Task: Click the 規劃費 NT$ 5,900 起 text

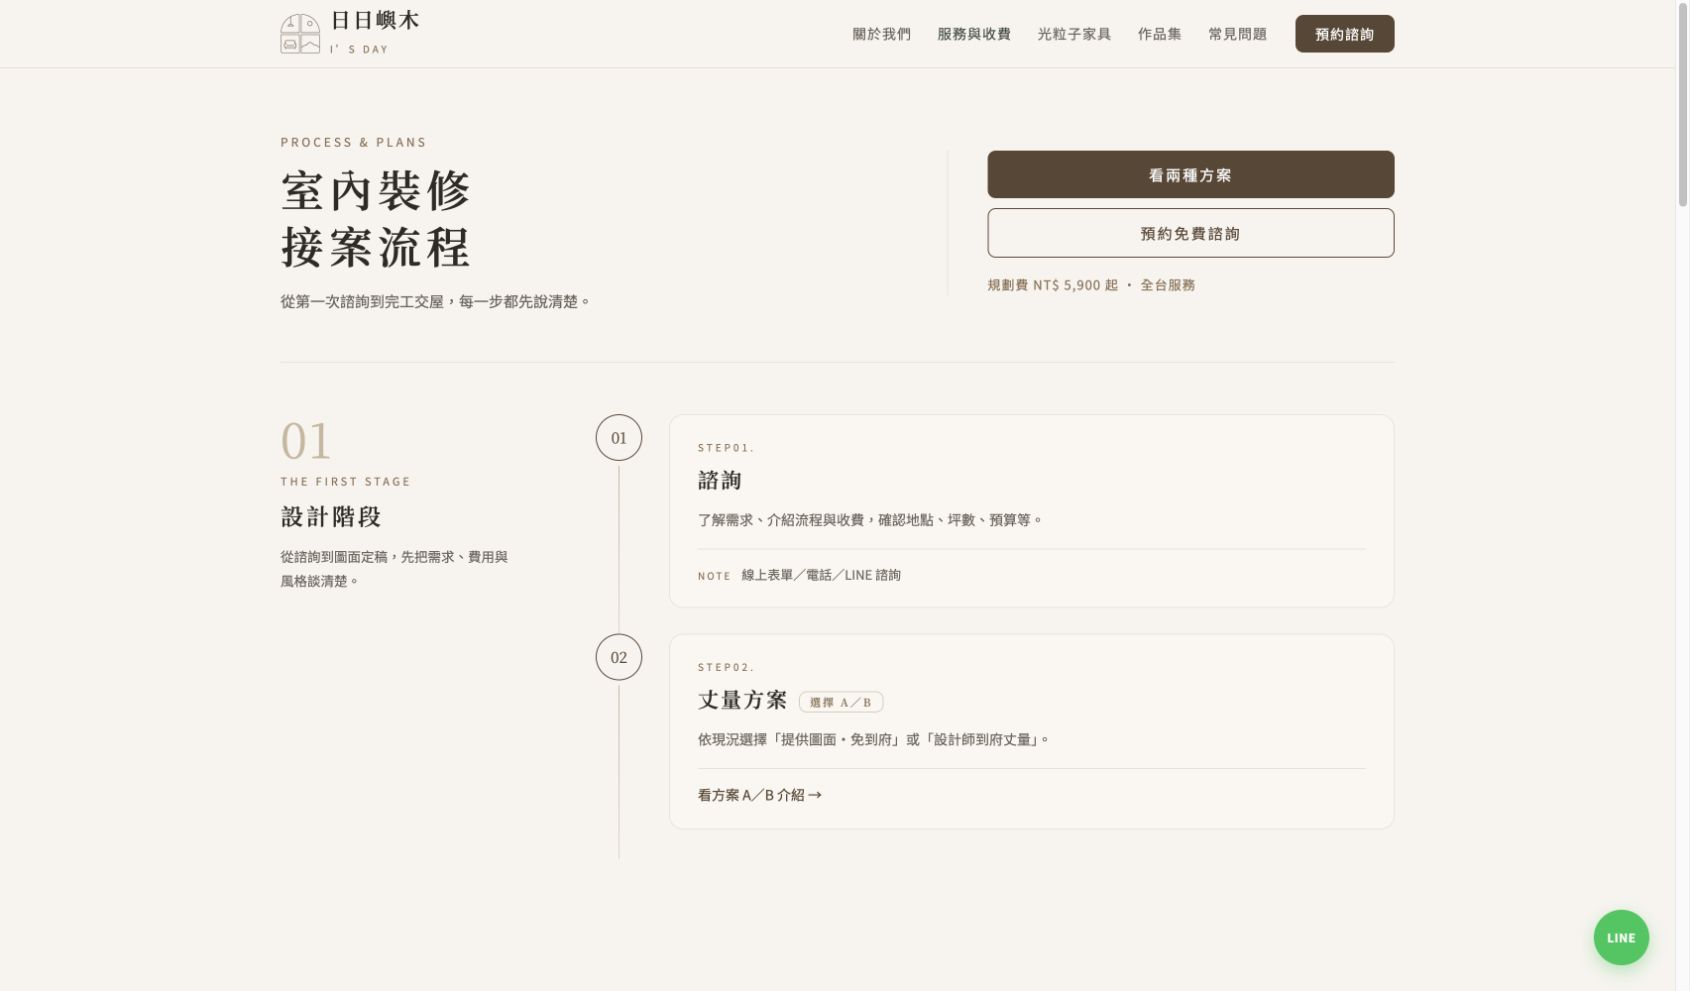Action: (x=1052, y=285)
